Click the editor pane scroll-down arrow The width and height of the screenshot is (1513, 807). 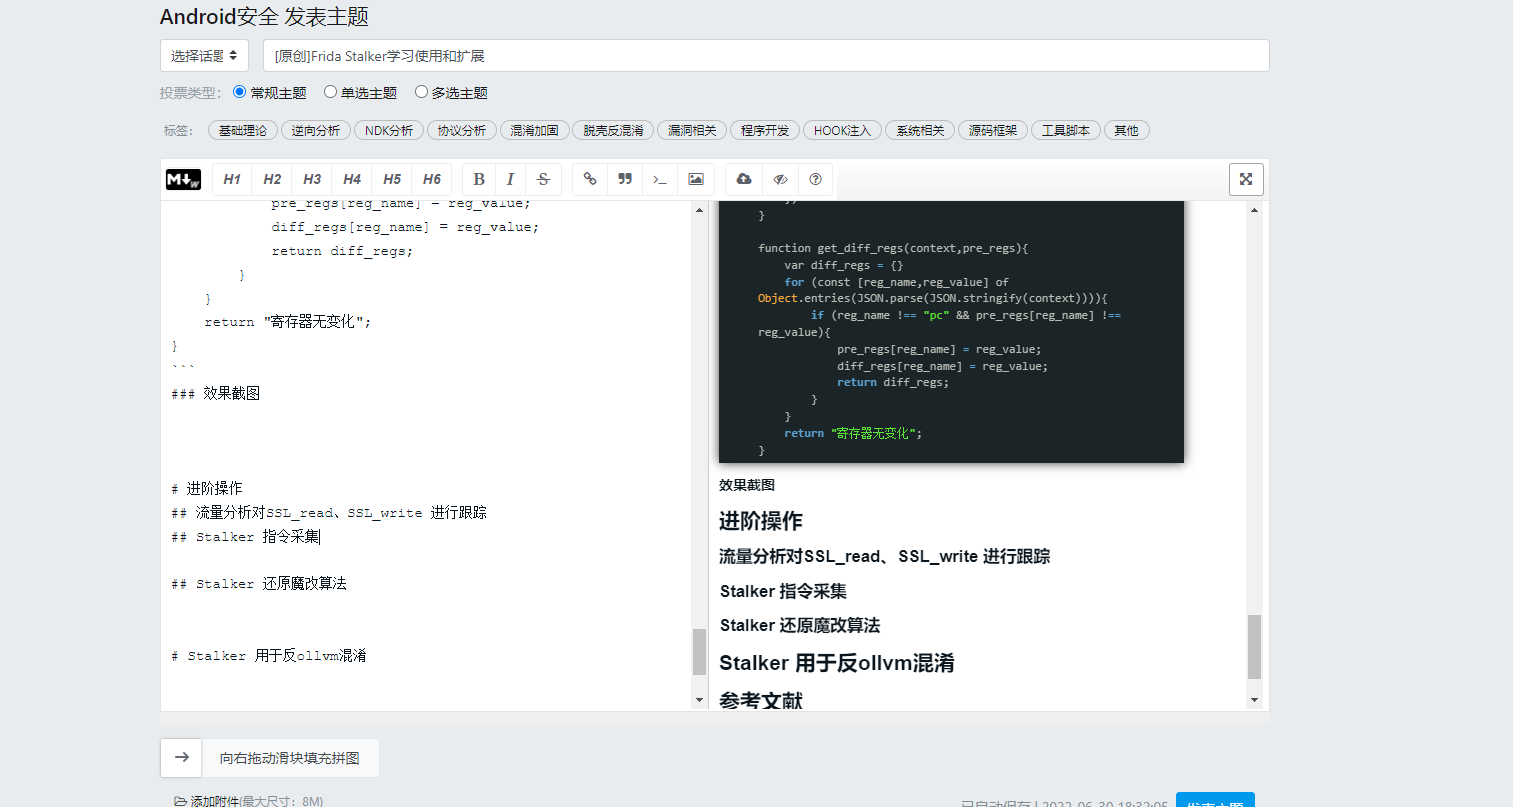click(699, 700)
